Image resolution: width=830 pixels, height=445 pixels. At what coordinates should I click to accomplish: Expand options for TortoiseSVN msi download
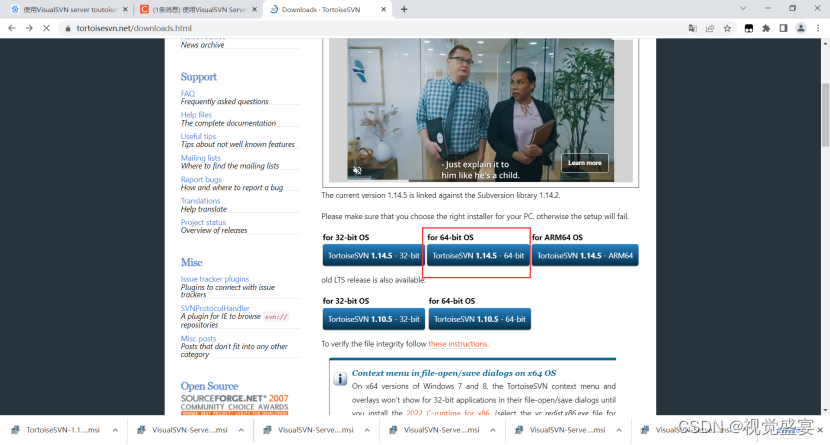115,430
